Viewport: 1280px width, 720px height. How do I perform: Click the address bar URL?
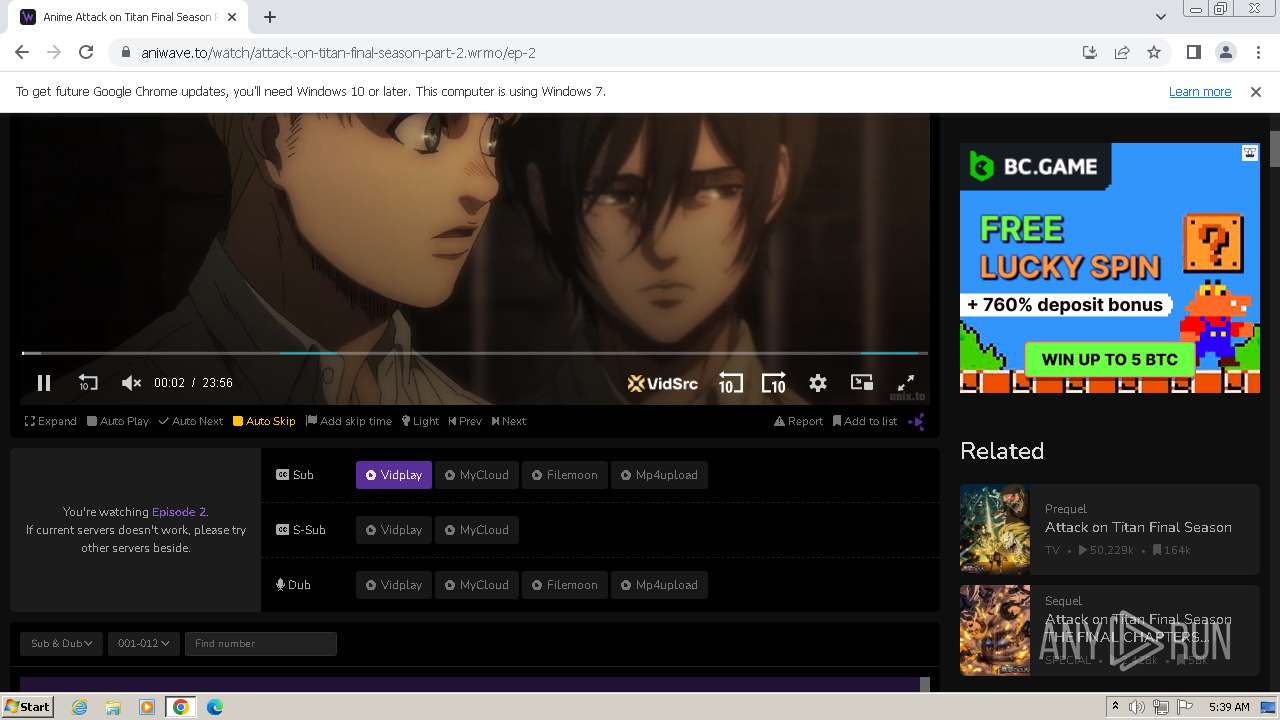tap(339, 52)
